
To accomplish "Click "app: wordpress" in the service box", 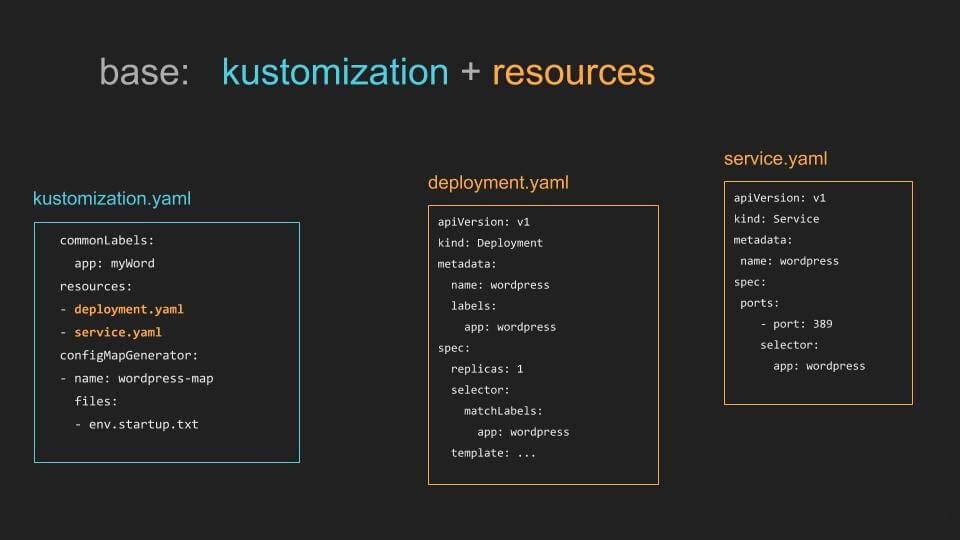I will coord(820,366).
